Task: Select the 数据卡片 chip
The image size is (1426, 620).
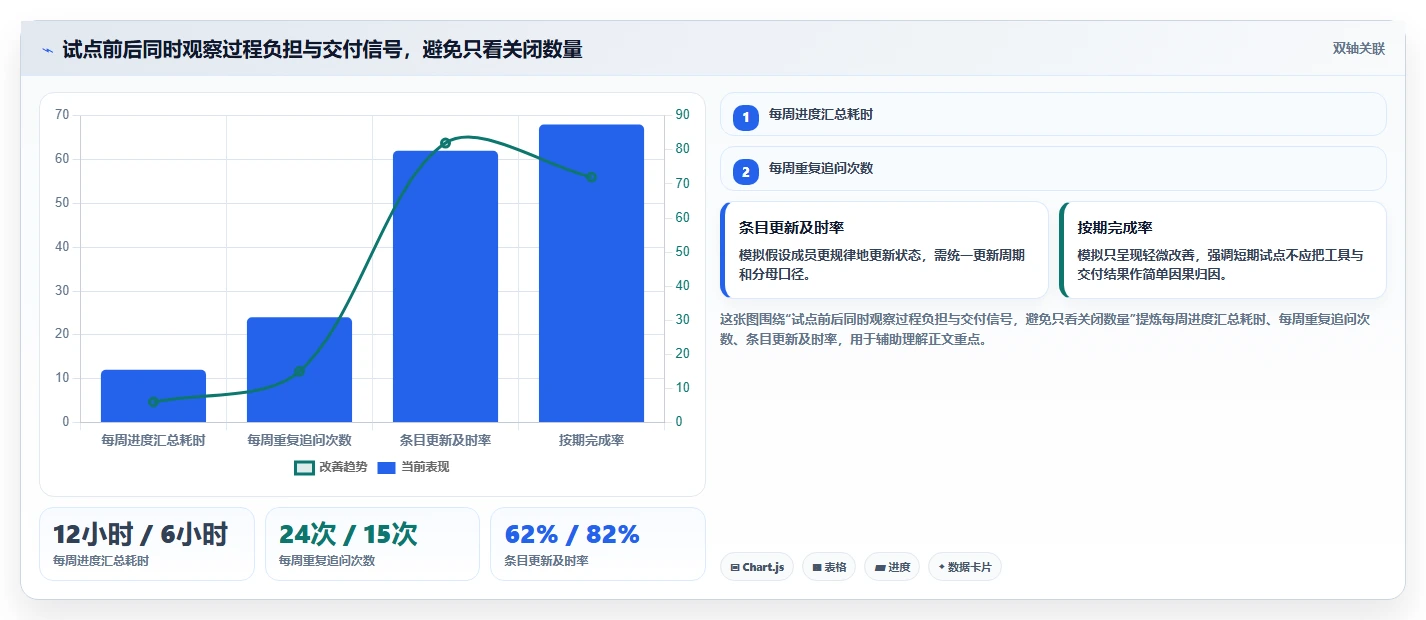Action: [x=965, y=567]
